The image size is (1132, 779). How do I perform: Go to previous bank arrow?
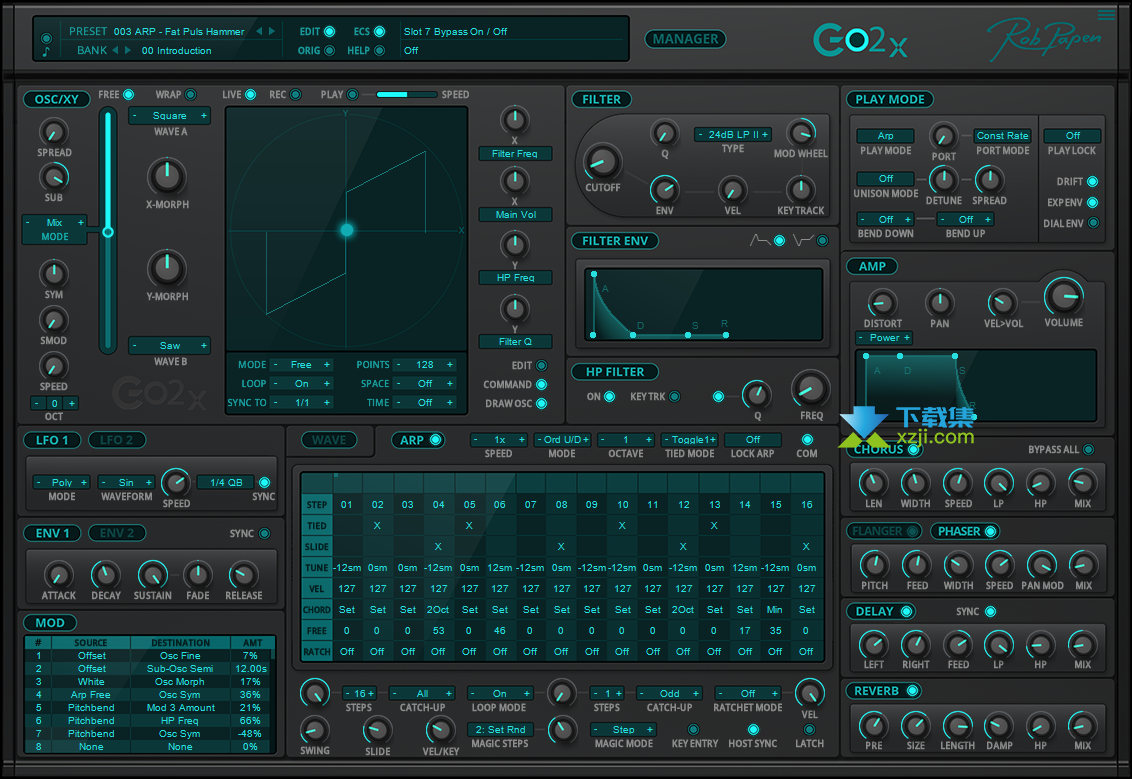[x=116, y=50]
